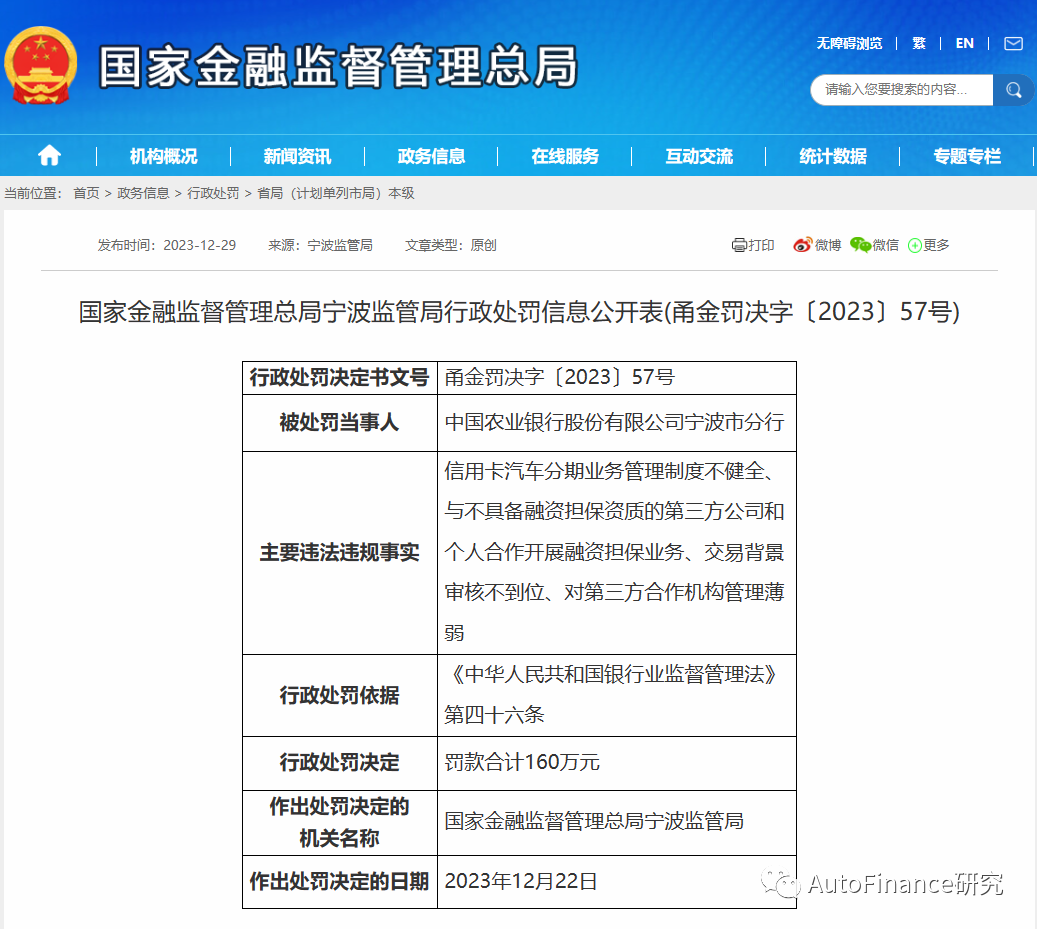Open the 新闻资讯 menu
1037x929 pixels.
pos(297,156)
